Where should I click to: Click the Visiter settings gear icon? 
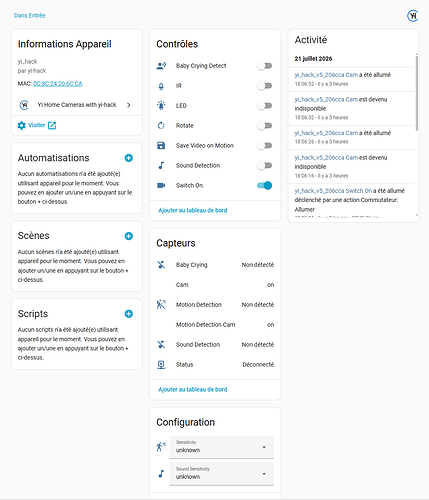22,125
